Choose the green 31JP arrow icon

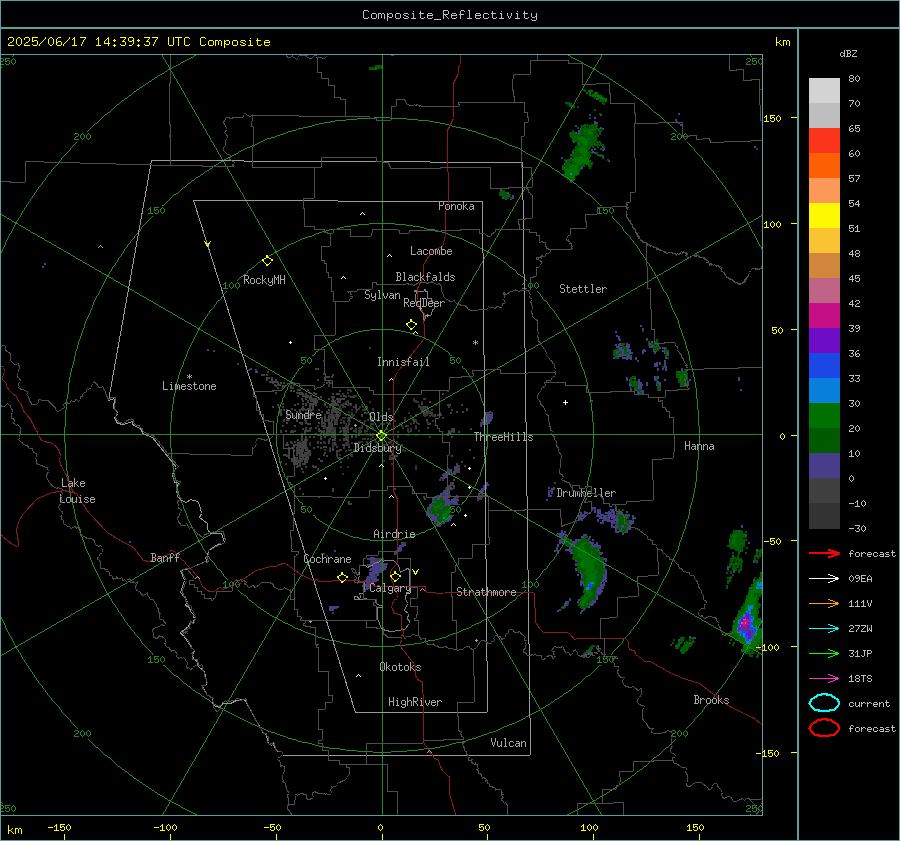(824, 653)
